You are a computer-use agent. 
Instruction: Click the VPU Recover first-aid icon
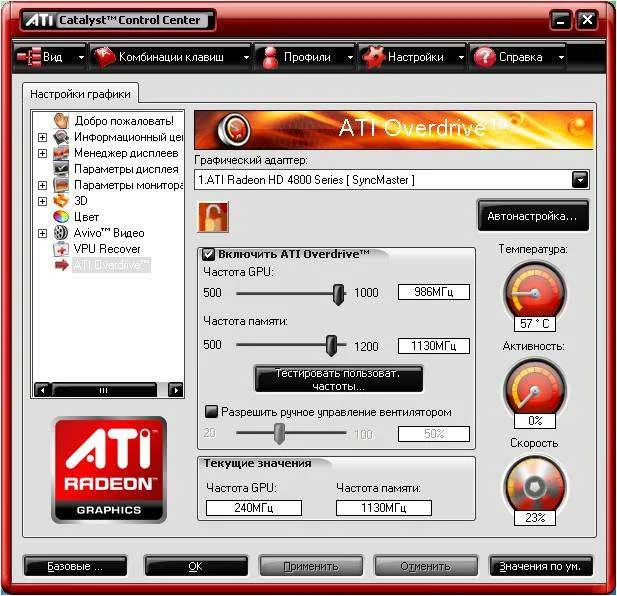tap(61, 249)
